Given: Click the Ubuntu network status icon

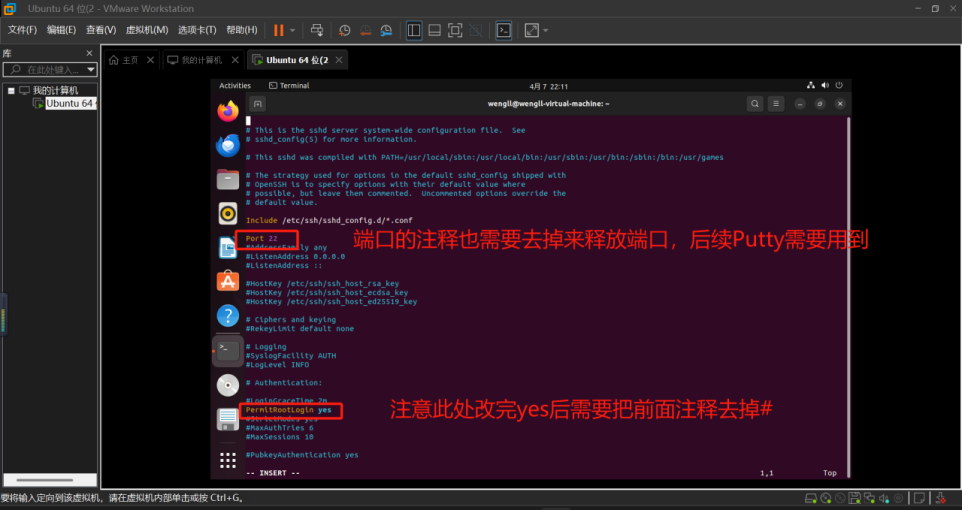Looking at the screenshot, I should tap(810, 85).
